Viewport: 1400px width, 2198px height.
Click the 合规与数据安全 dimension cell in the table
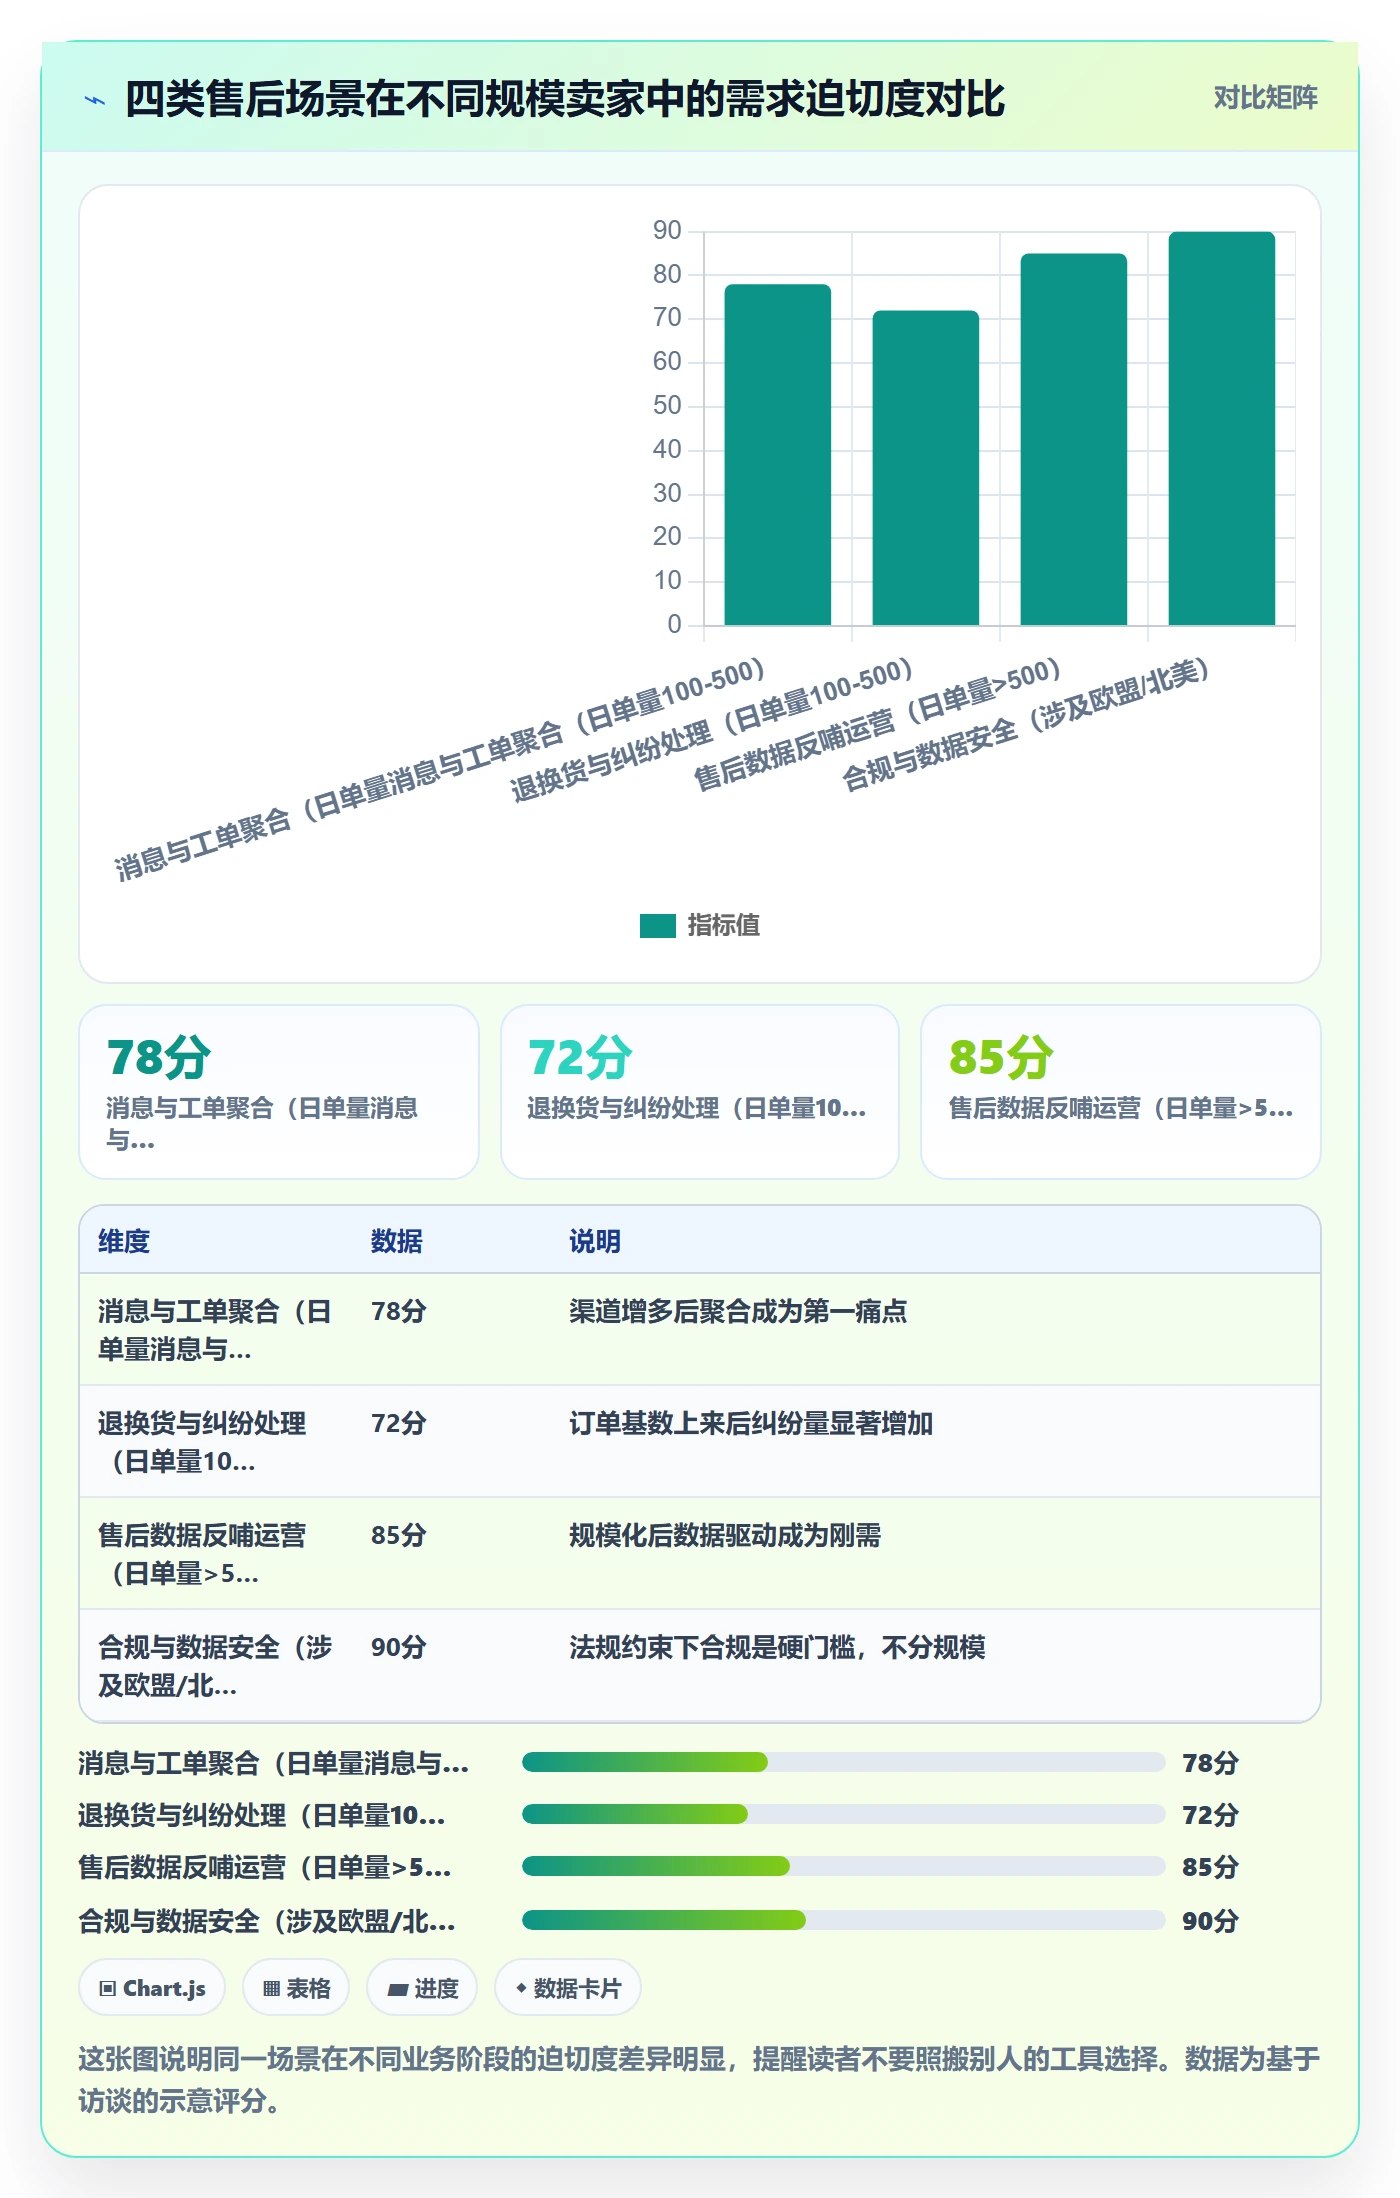[x=215, y=1666]
